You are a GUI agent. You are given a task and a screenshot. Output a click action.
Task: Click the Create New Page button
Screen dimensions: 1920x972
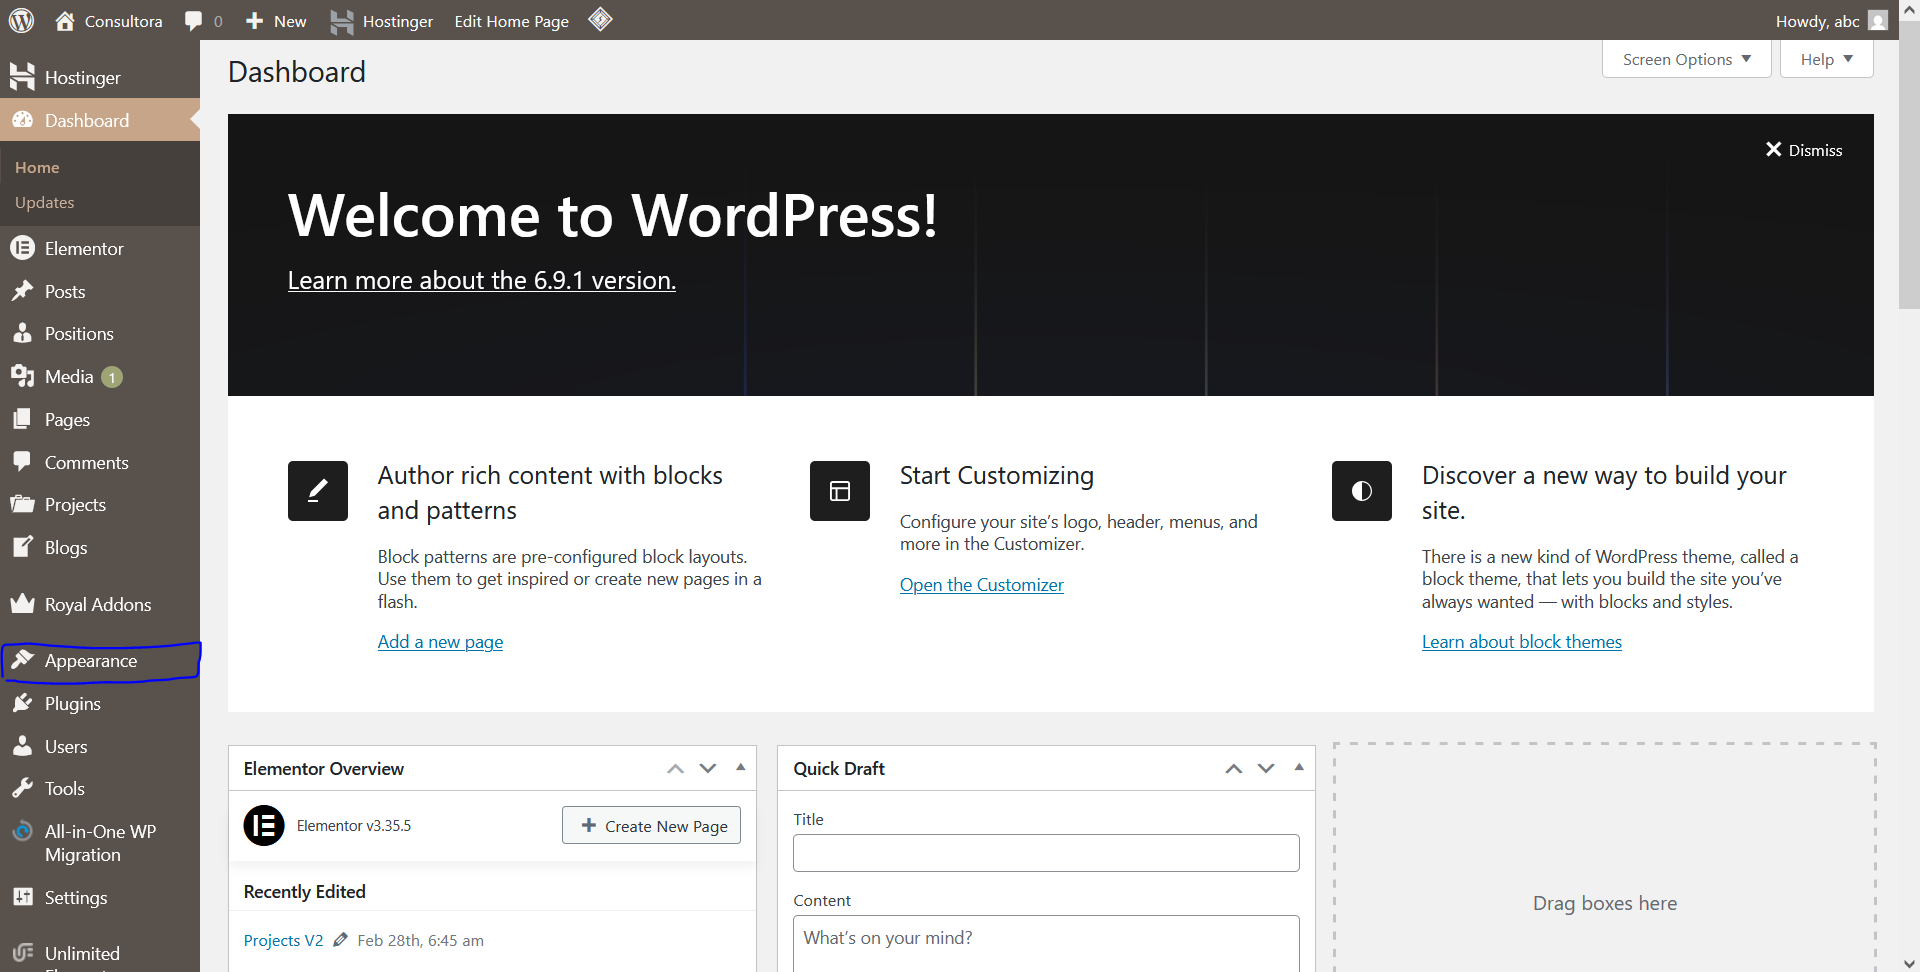pyautogui.click(x=651, y=825)
